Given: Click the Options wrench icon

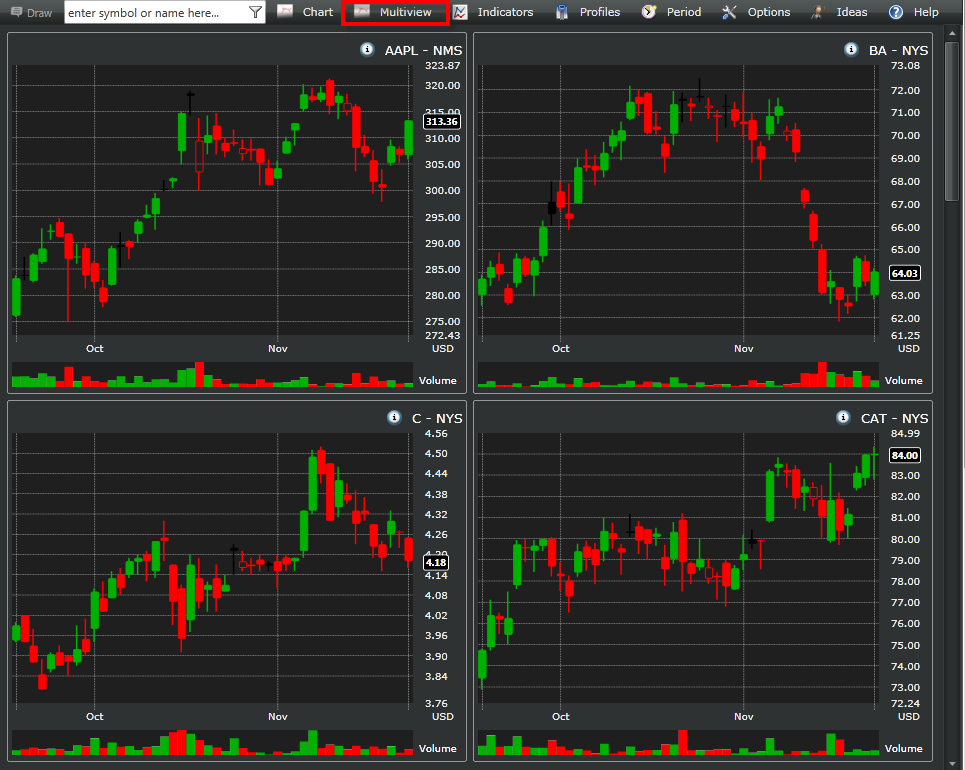Looking at the screenshot, I should (729, 12).
